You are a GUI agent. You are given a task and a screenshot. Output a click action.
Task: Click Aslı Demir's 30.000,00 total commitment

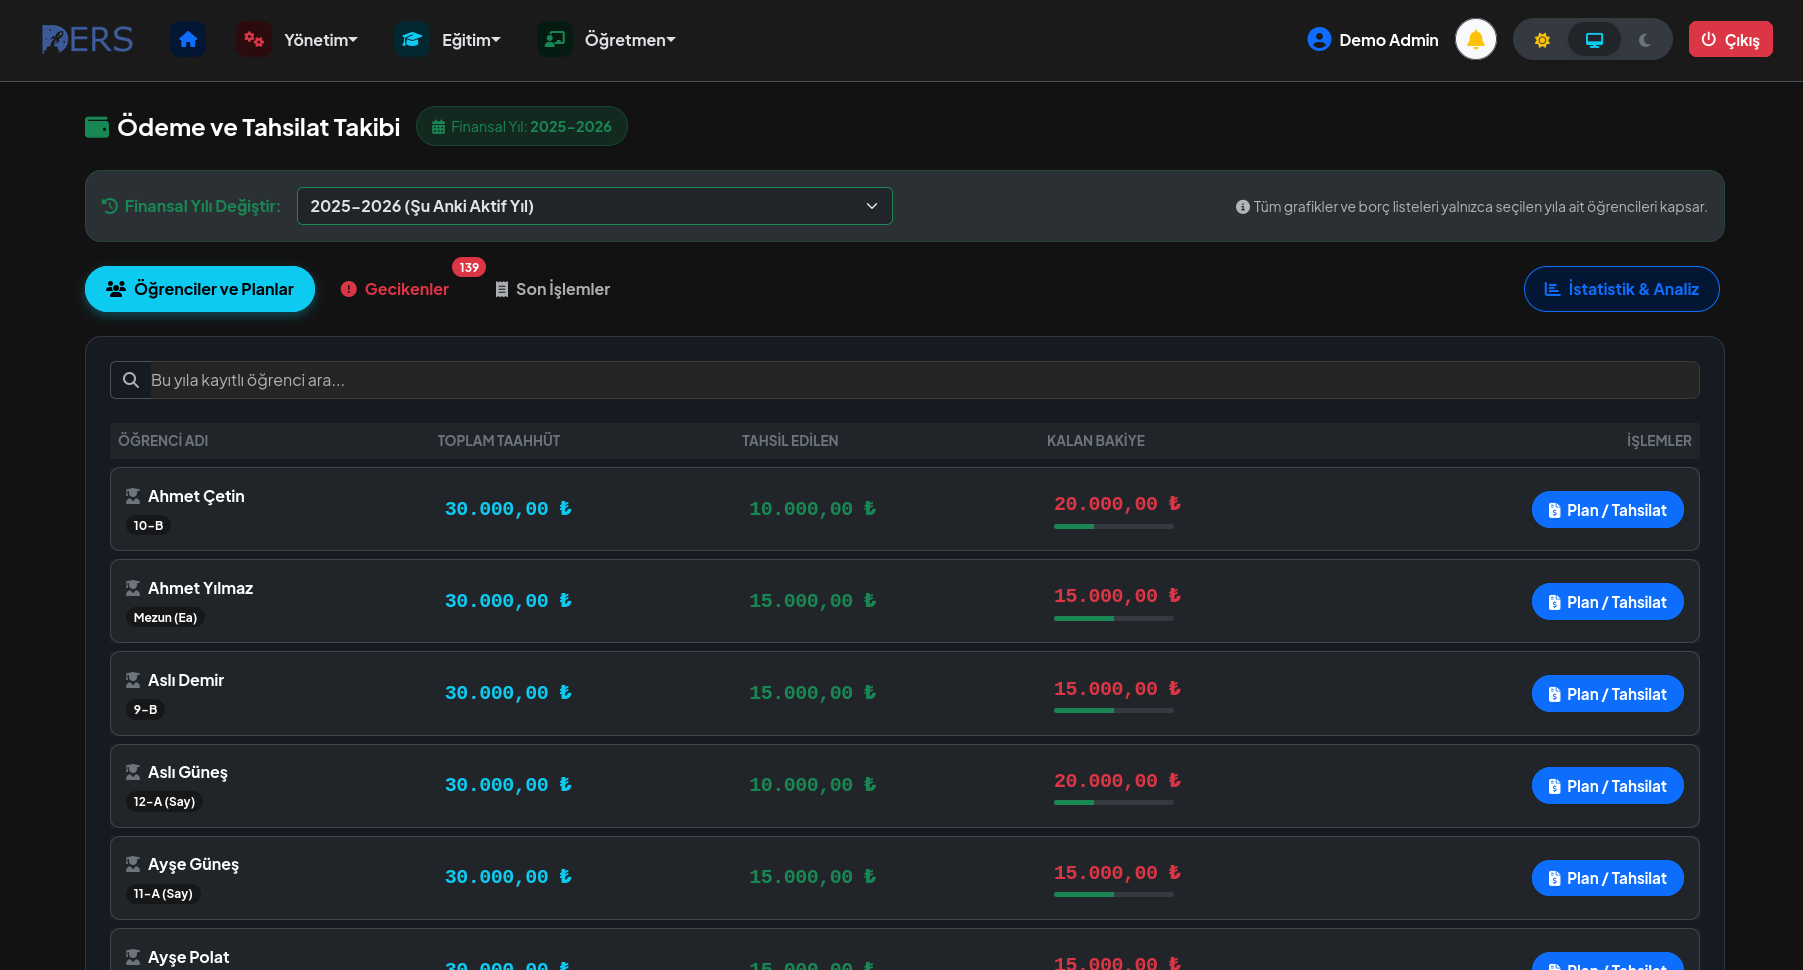click(508, 693)
